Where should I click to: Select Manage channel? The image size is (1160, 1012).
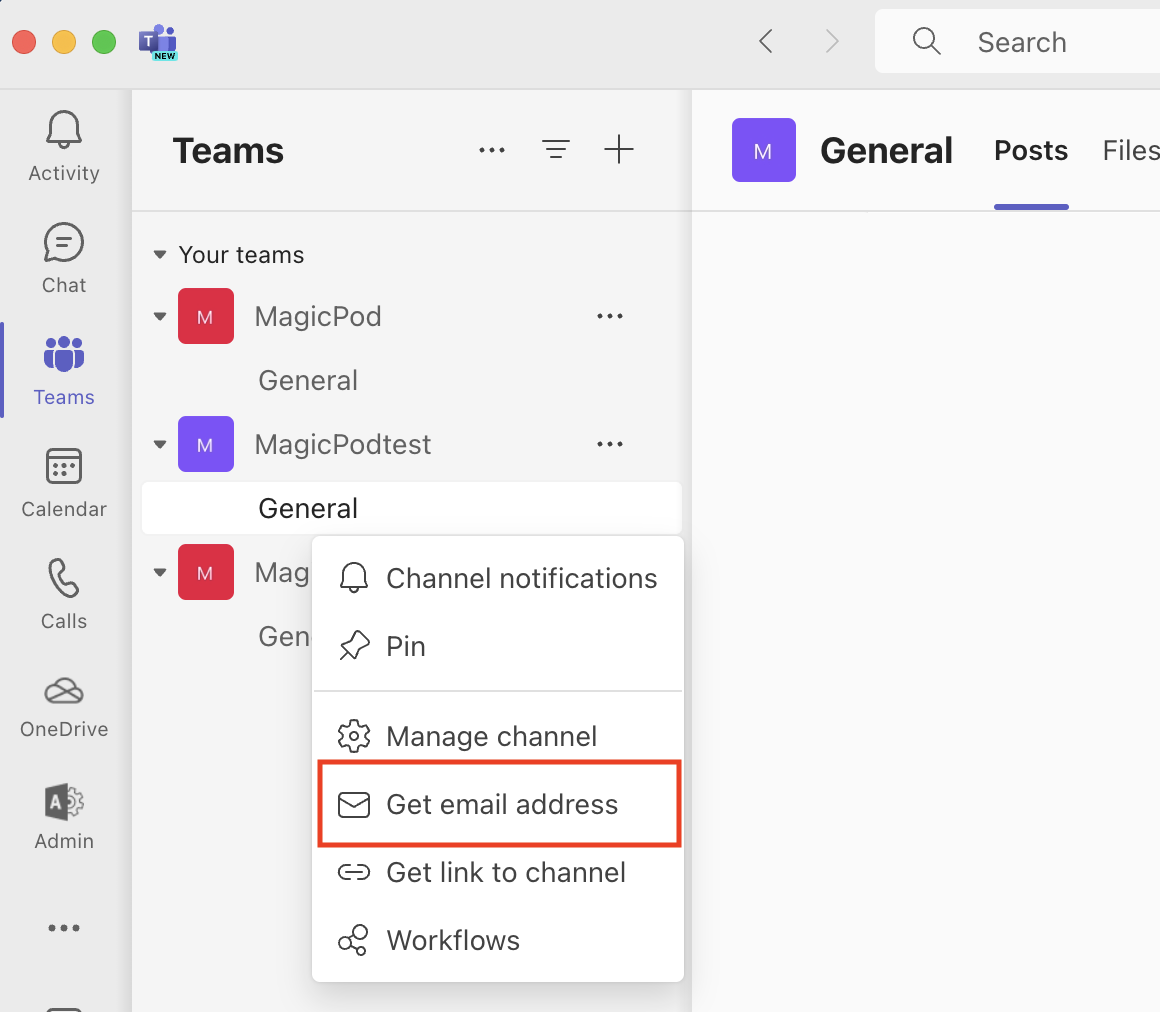tap(498, 737)
